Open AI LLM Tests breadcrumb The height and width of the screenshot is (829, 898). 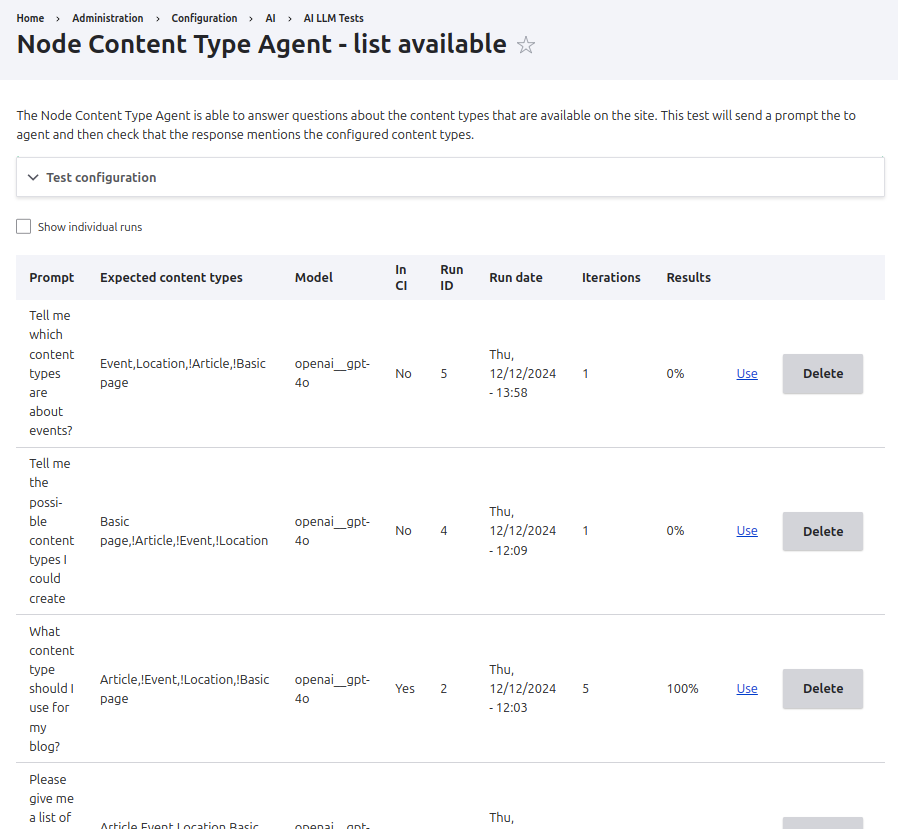click(333, 18)
